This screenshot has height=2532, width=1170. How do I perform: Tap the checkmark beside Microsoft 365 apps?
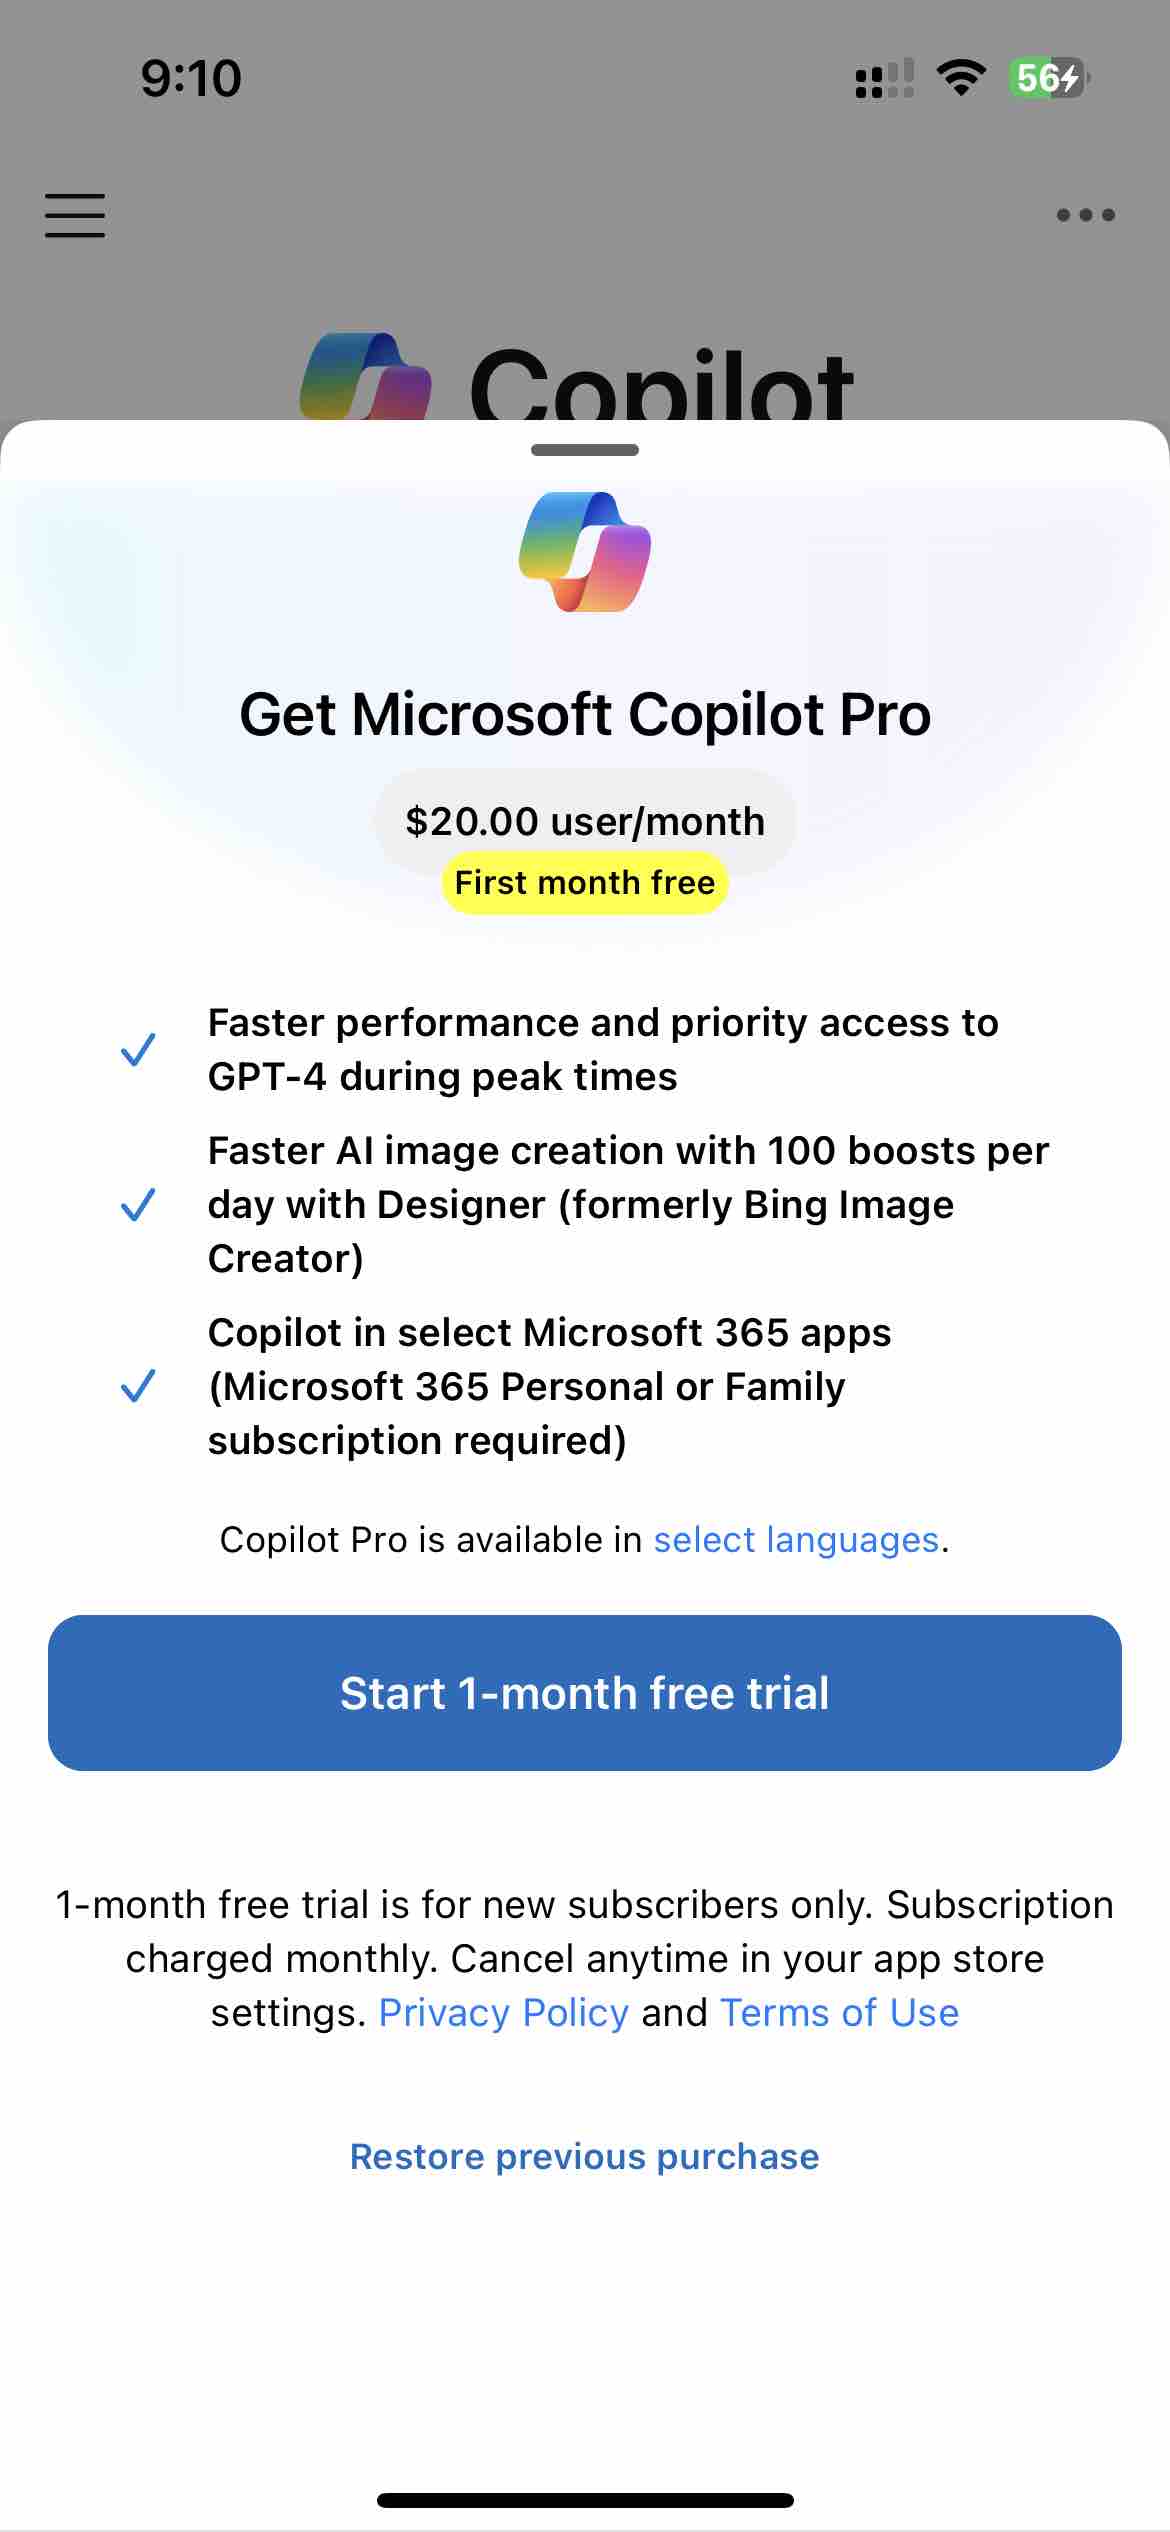point(139,1387)
